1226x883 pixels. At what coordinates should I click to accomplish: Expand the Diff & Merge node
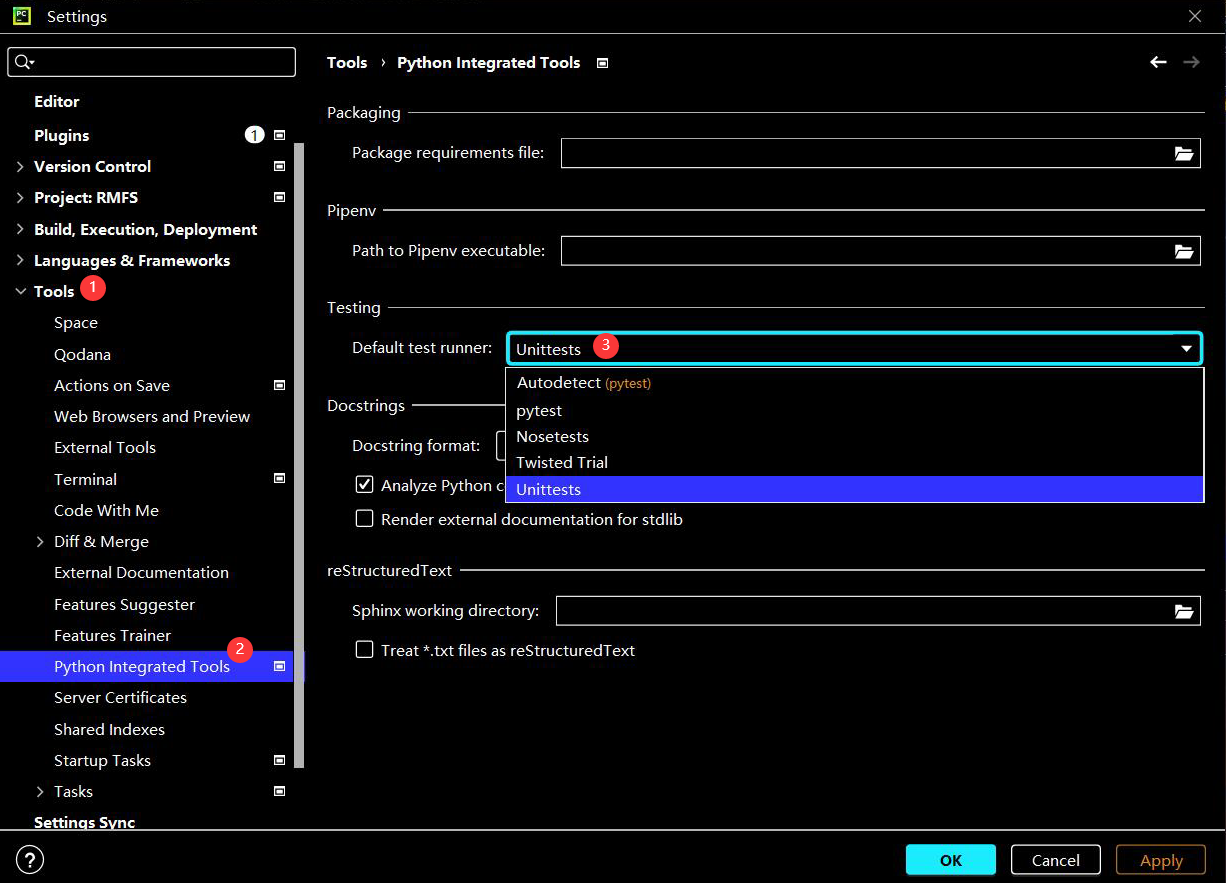point(40,542)
